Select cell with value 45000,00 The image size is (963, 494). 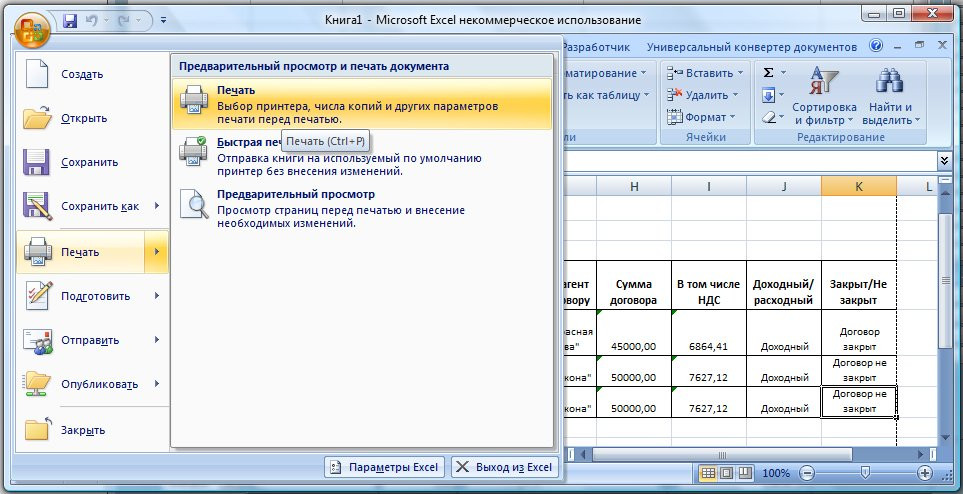coord(634,332)
